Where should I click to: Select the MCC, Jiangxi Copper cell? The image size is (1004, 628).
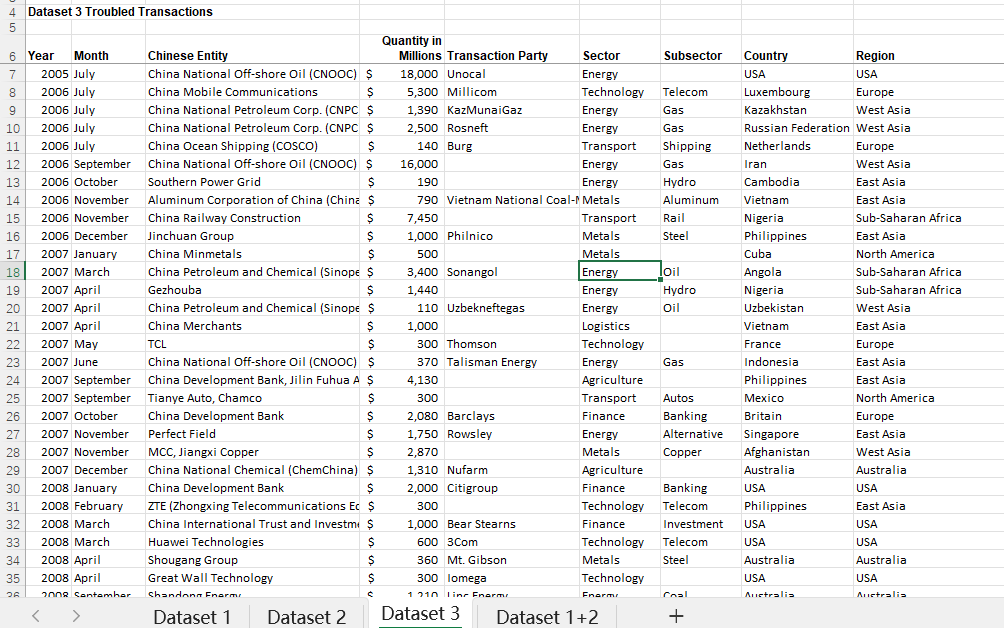pos(252,452)
